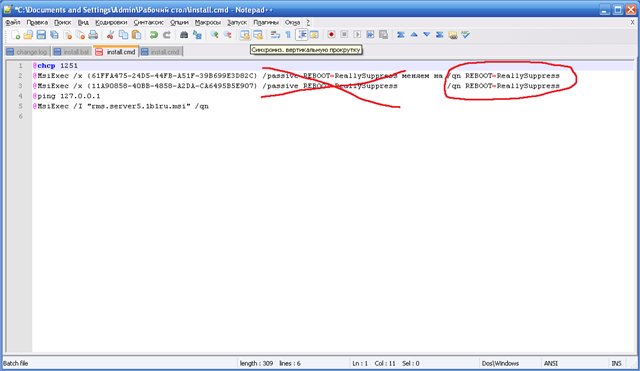
Task: Open the Опции menu
Action: [179, 22]
